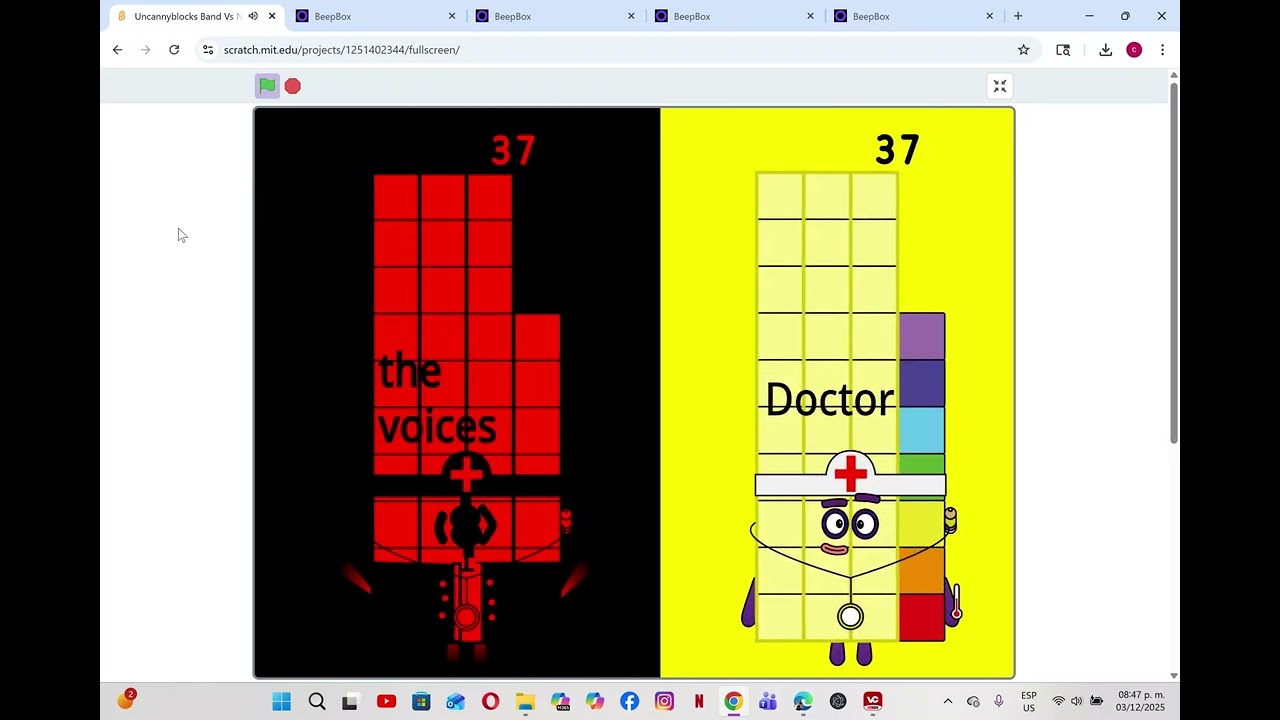
Task: Open the red VC app in taskbar
Action: pyautogui.click(x=872, y=702)
